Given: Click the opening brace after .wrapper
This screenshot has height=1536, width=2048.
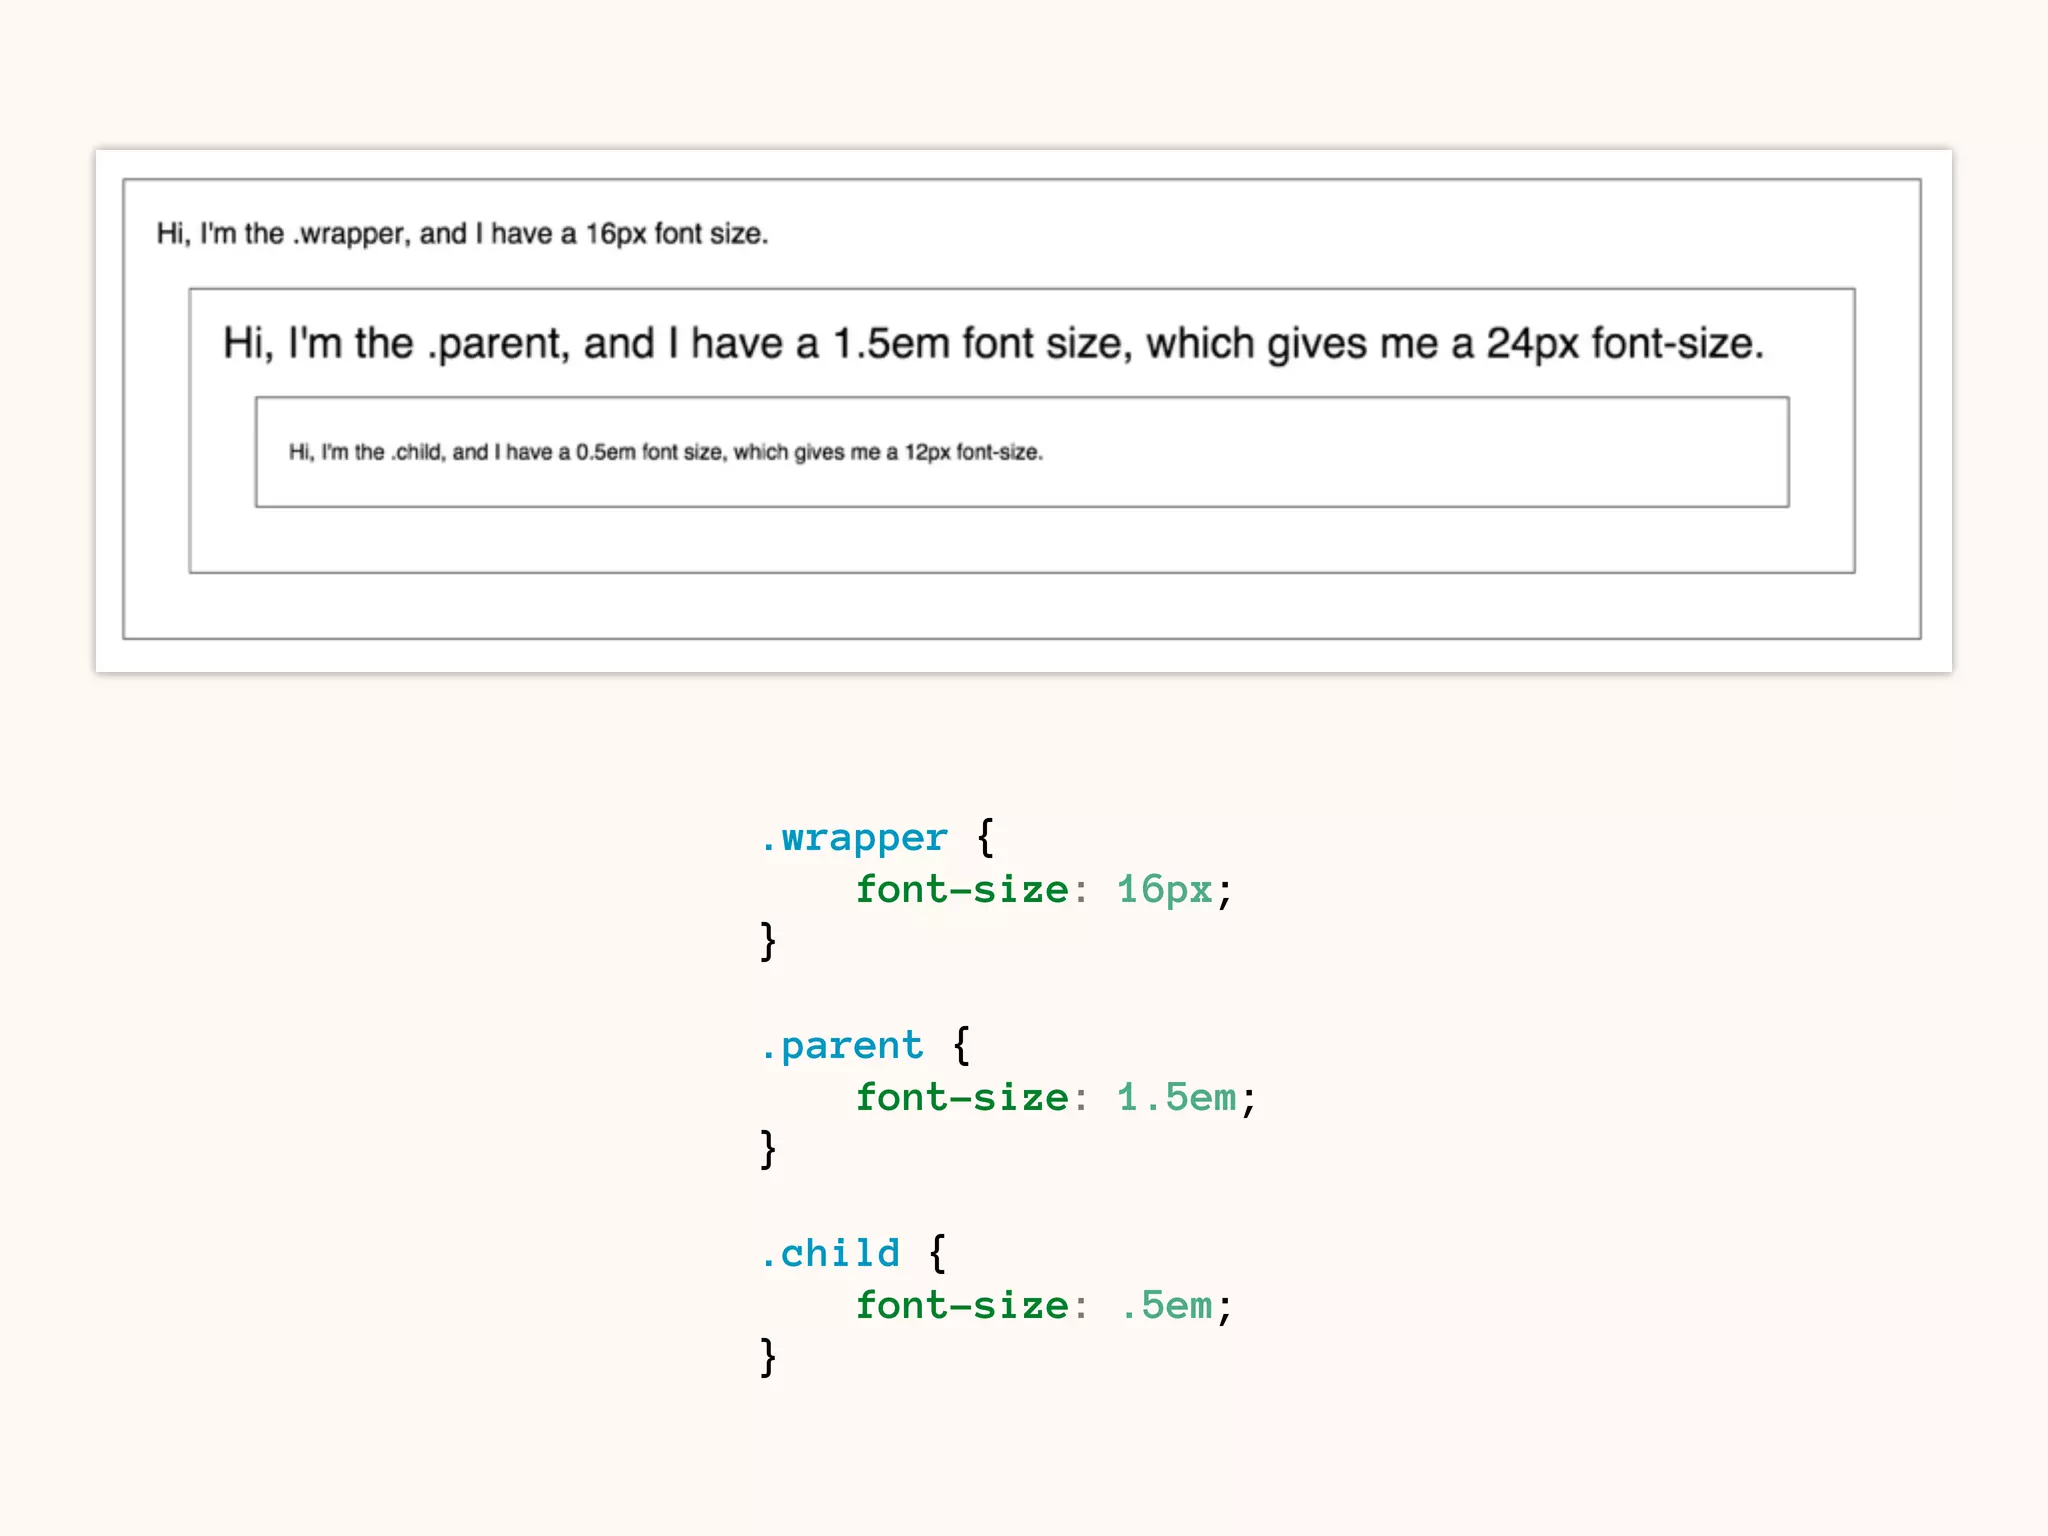Looking at the screenshot, I should click(985, 838).
